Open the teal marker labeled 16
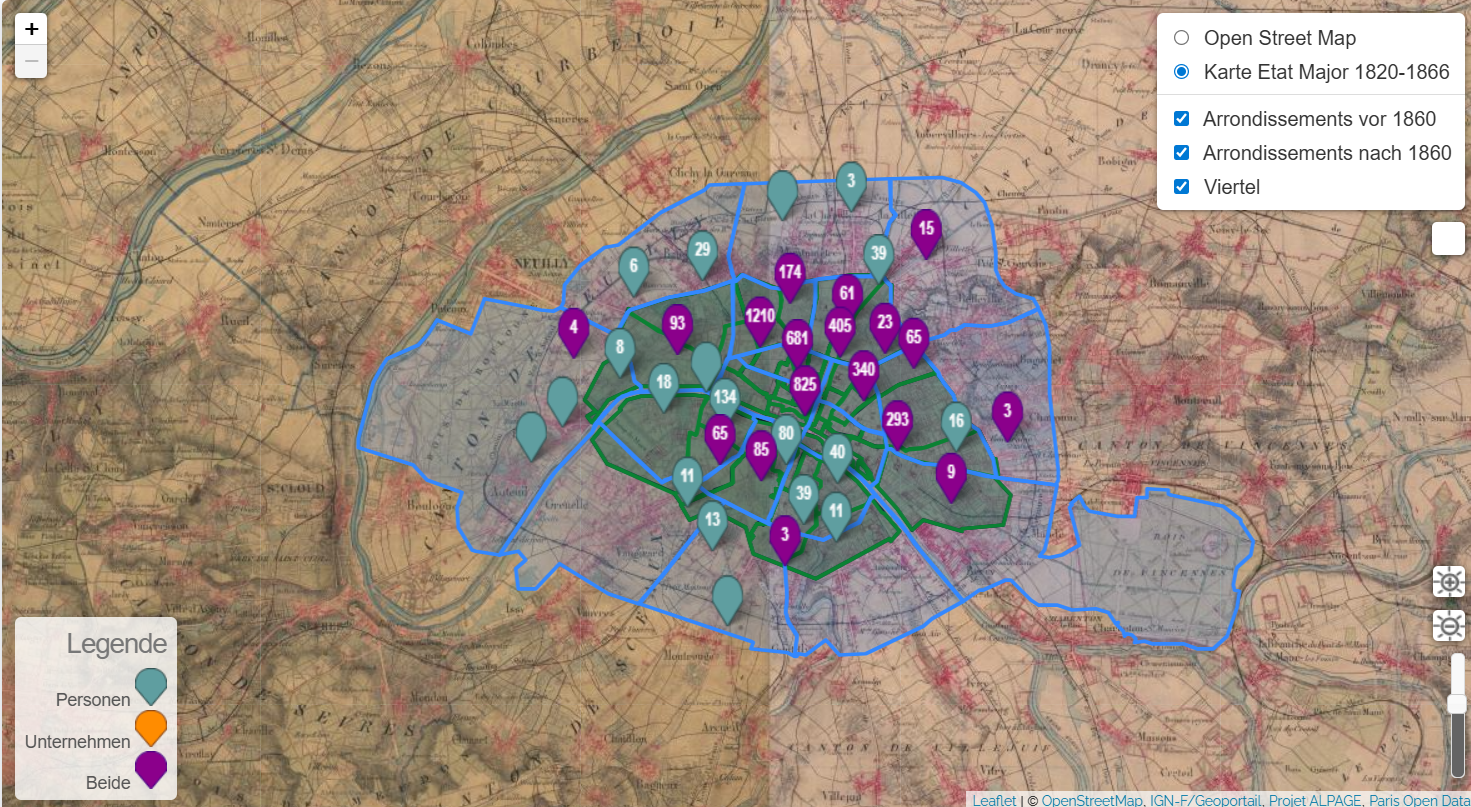This screenshot has height=807, width=1471. coord(957,426)
